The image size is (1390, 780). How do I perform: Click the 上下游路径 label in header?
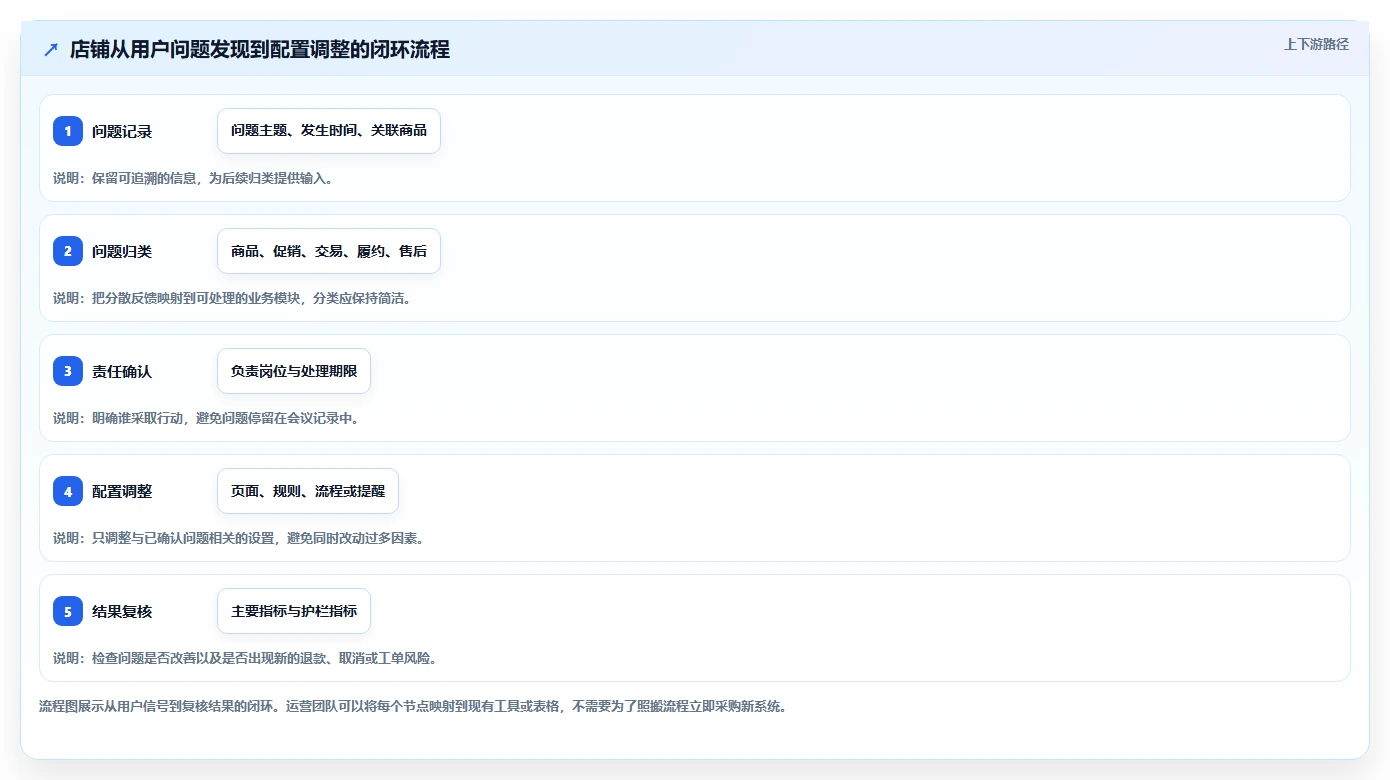point(1316,44)
